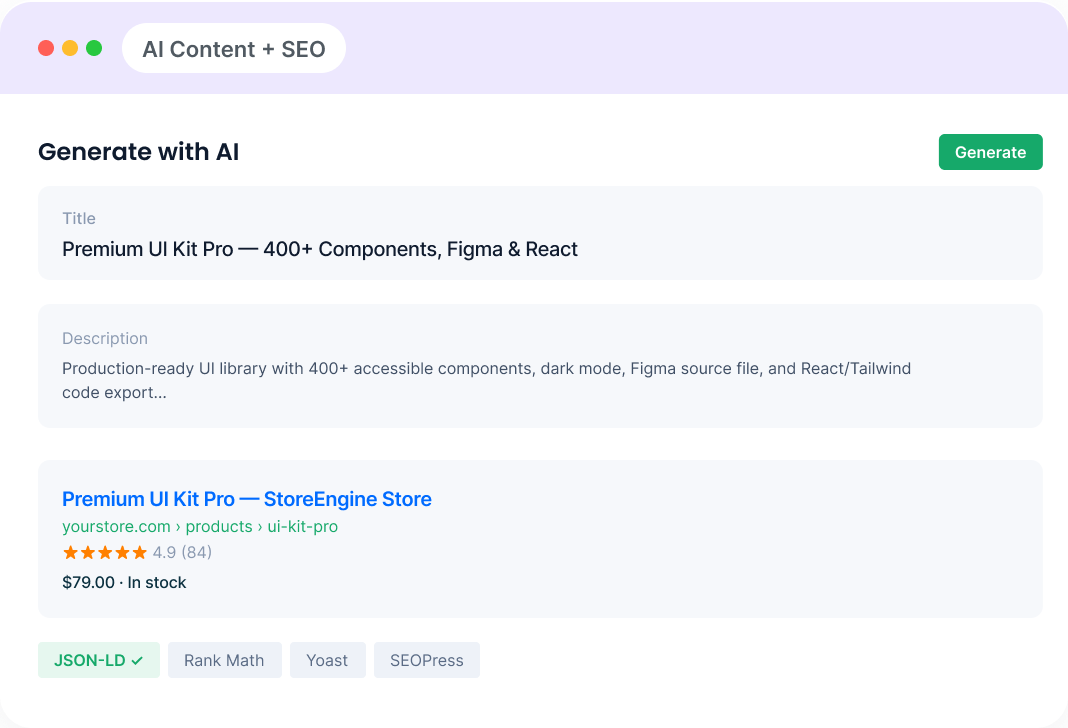Edit the Title field with Premium UI Kit Pro
The width and height of the screenshot is (1068, 728).
click(x=540, y=233)
